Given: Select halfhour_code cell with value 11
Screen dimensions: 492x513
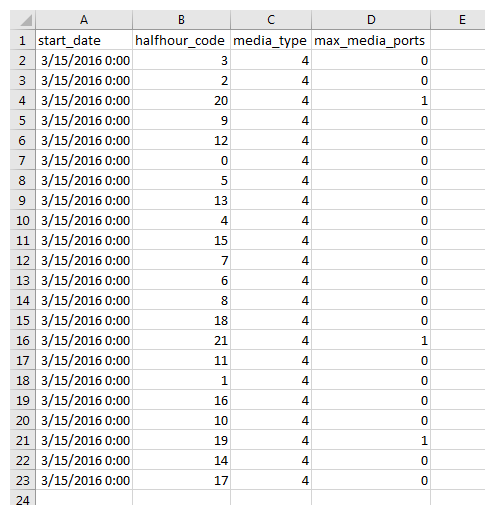Looking at the screenshot, I should (181, 360).
